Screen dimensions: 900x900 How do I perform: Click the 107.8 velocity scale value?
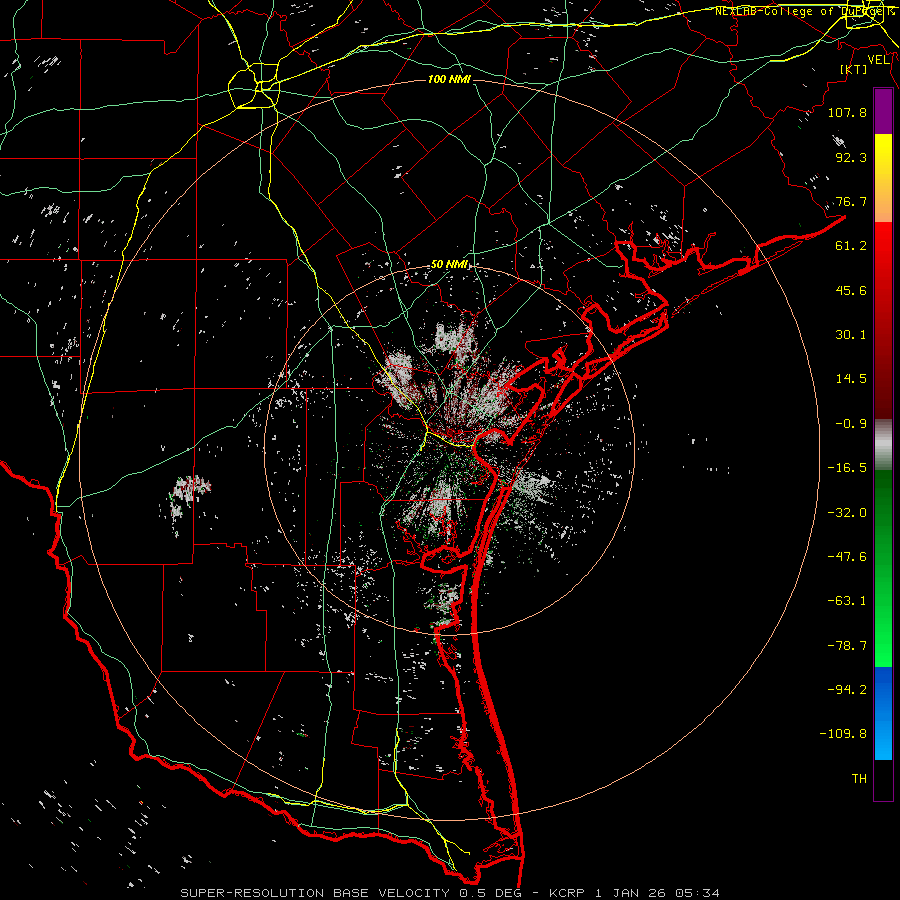(x=847, y=112)
